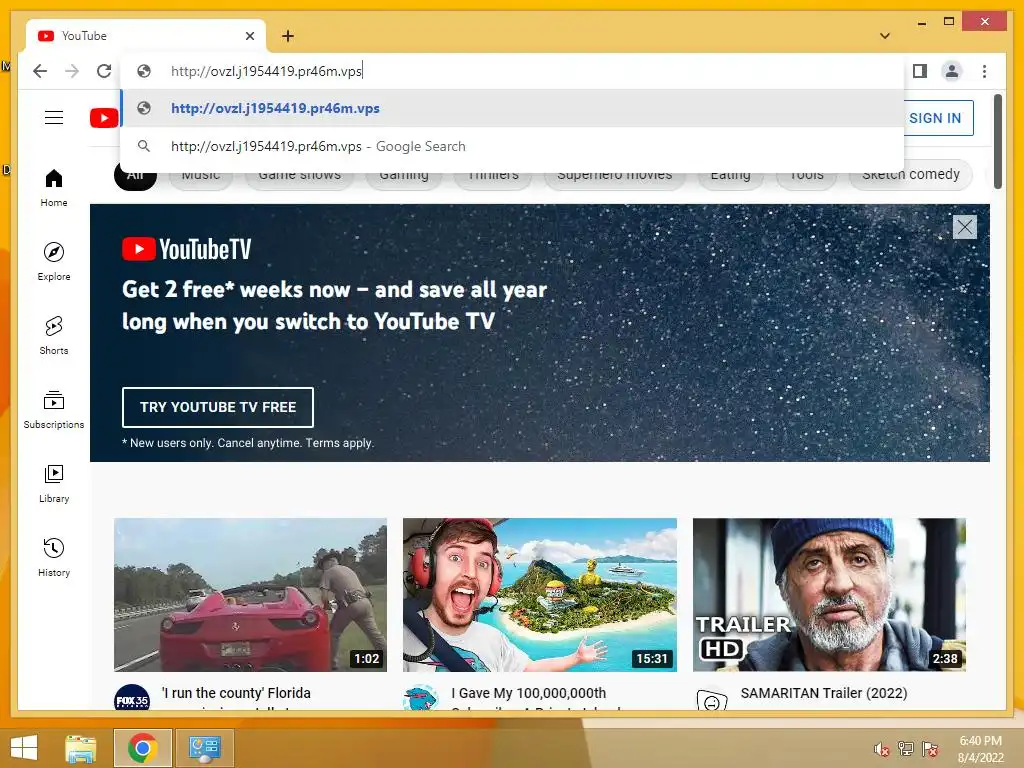This screenshot has height=768, width=1024.
Task: Open the YouTube hamburger guide menu
Action: [x=54, y=118]
